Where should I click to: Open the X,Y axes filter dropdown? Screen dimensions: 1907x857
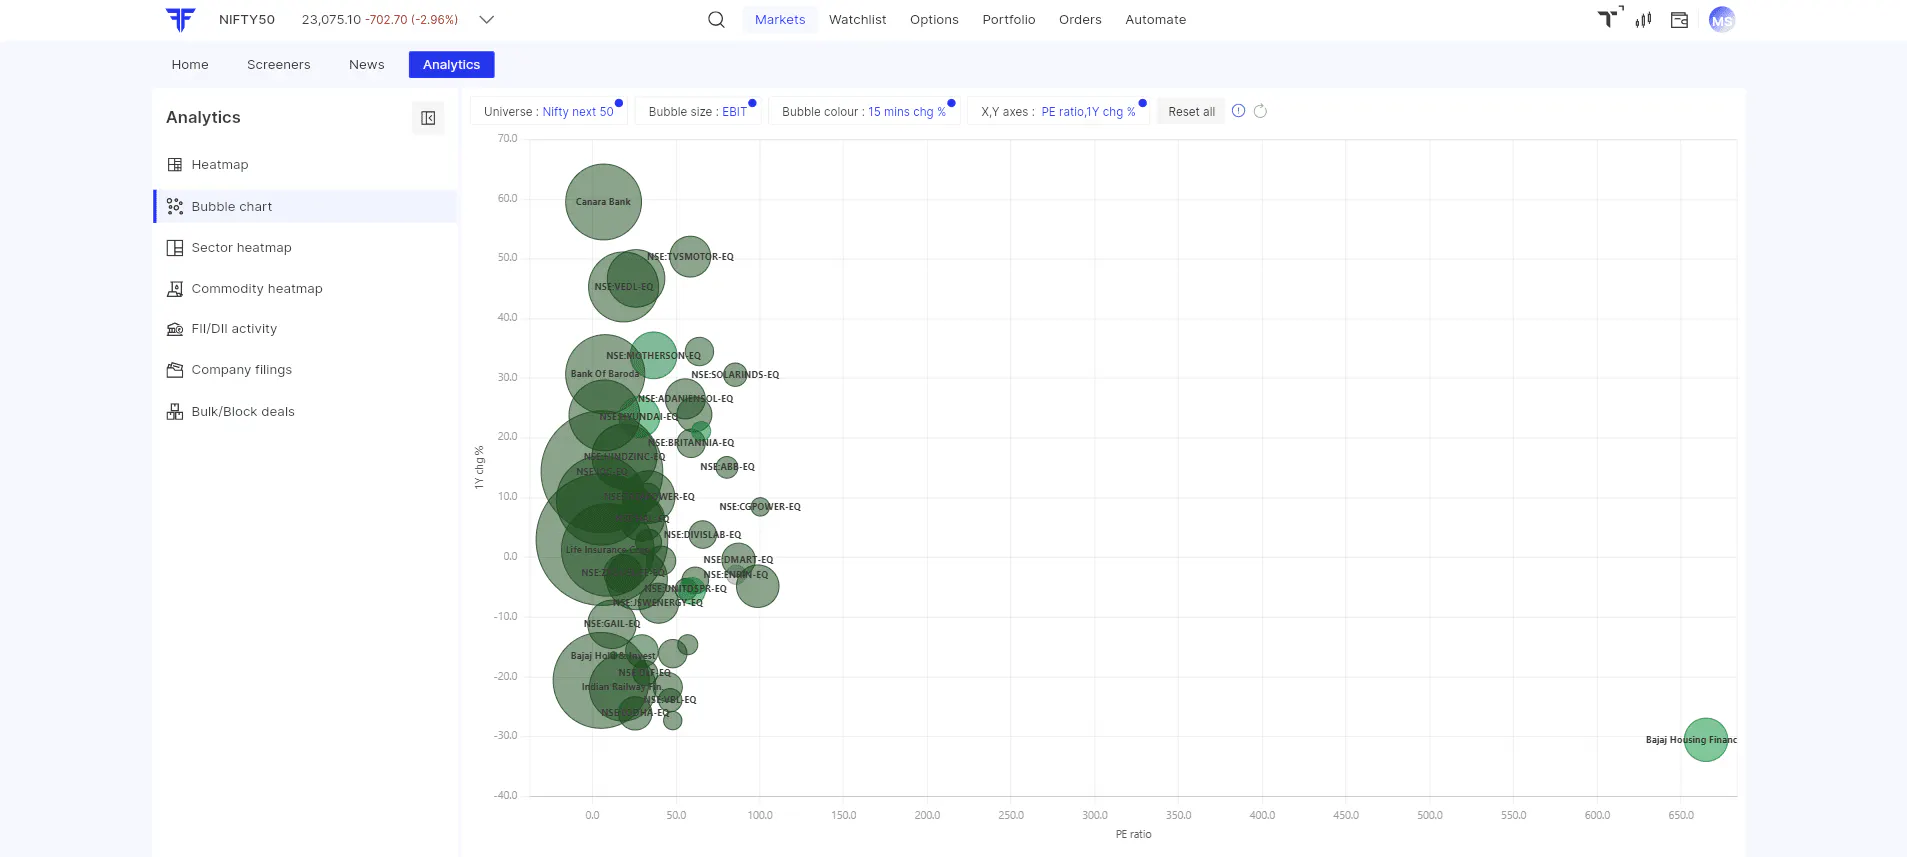pos(1058,112)
